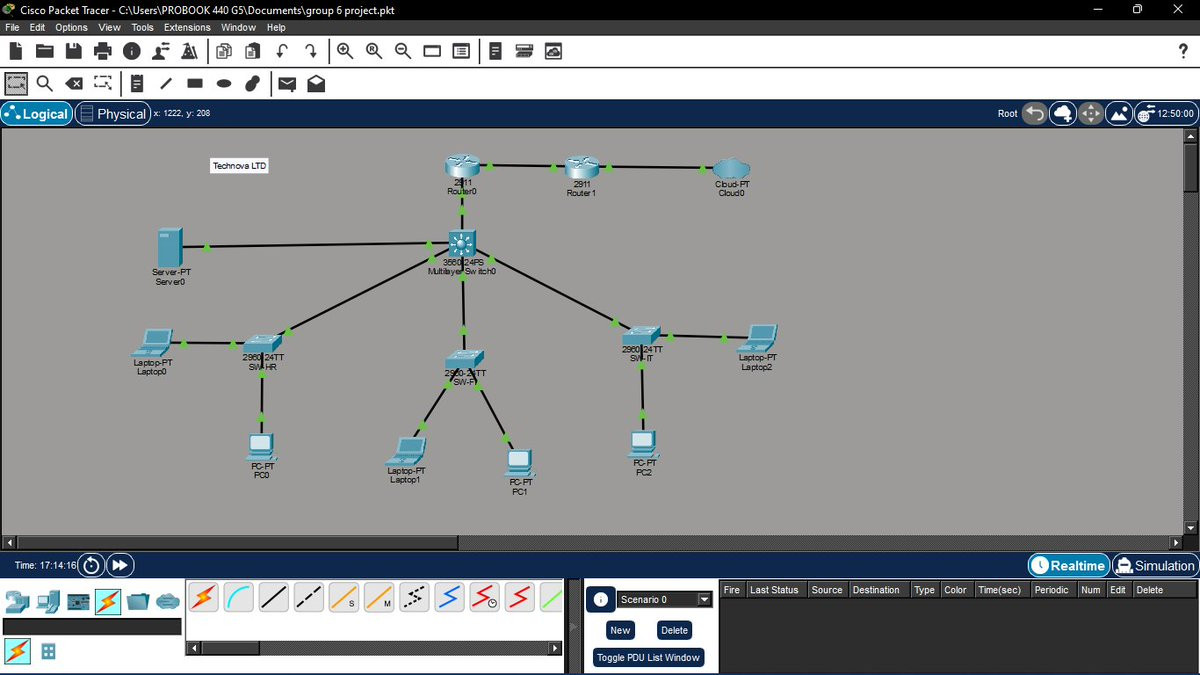Click Fast Forward Time button
1200x675 pixels.
119,565
